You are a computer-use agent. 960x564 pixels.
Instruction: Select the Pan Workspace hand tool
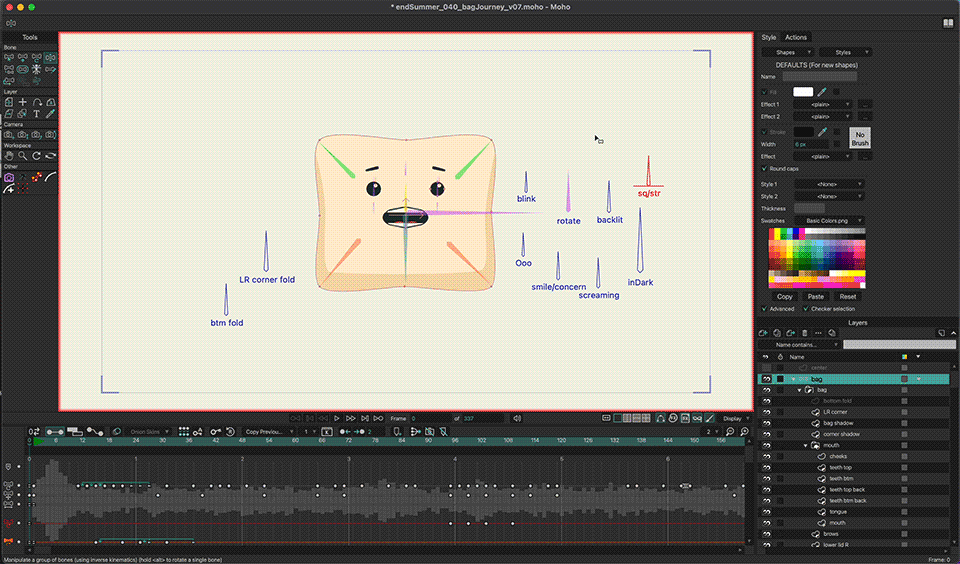point(8,156)
